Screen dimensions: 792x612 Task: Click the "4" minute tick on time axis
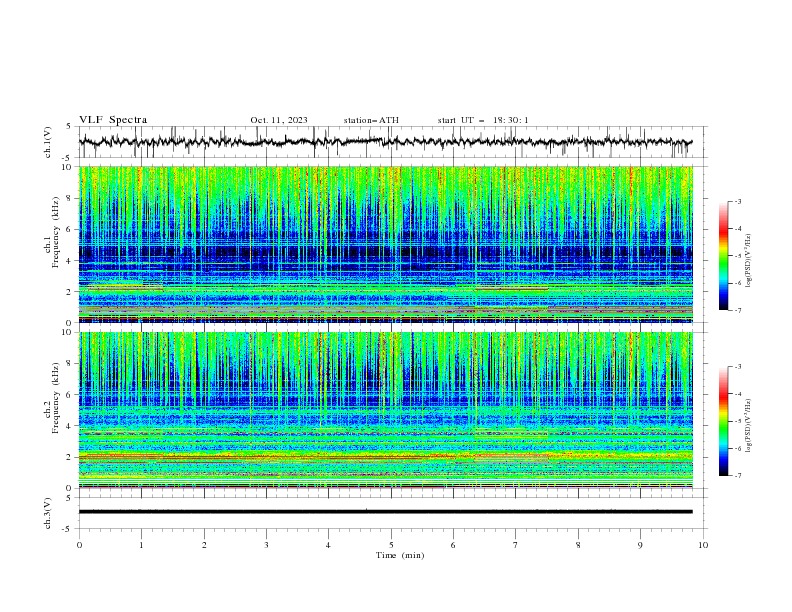[328, 545]
